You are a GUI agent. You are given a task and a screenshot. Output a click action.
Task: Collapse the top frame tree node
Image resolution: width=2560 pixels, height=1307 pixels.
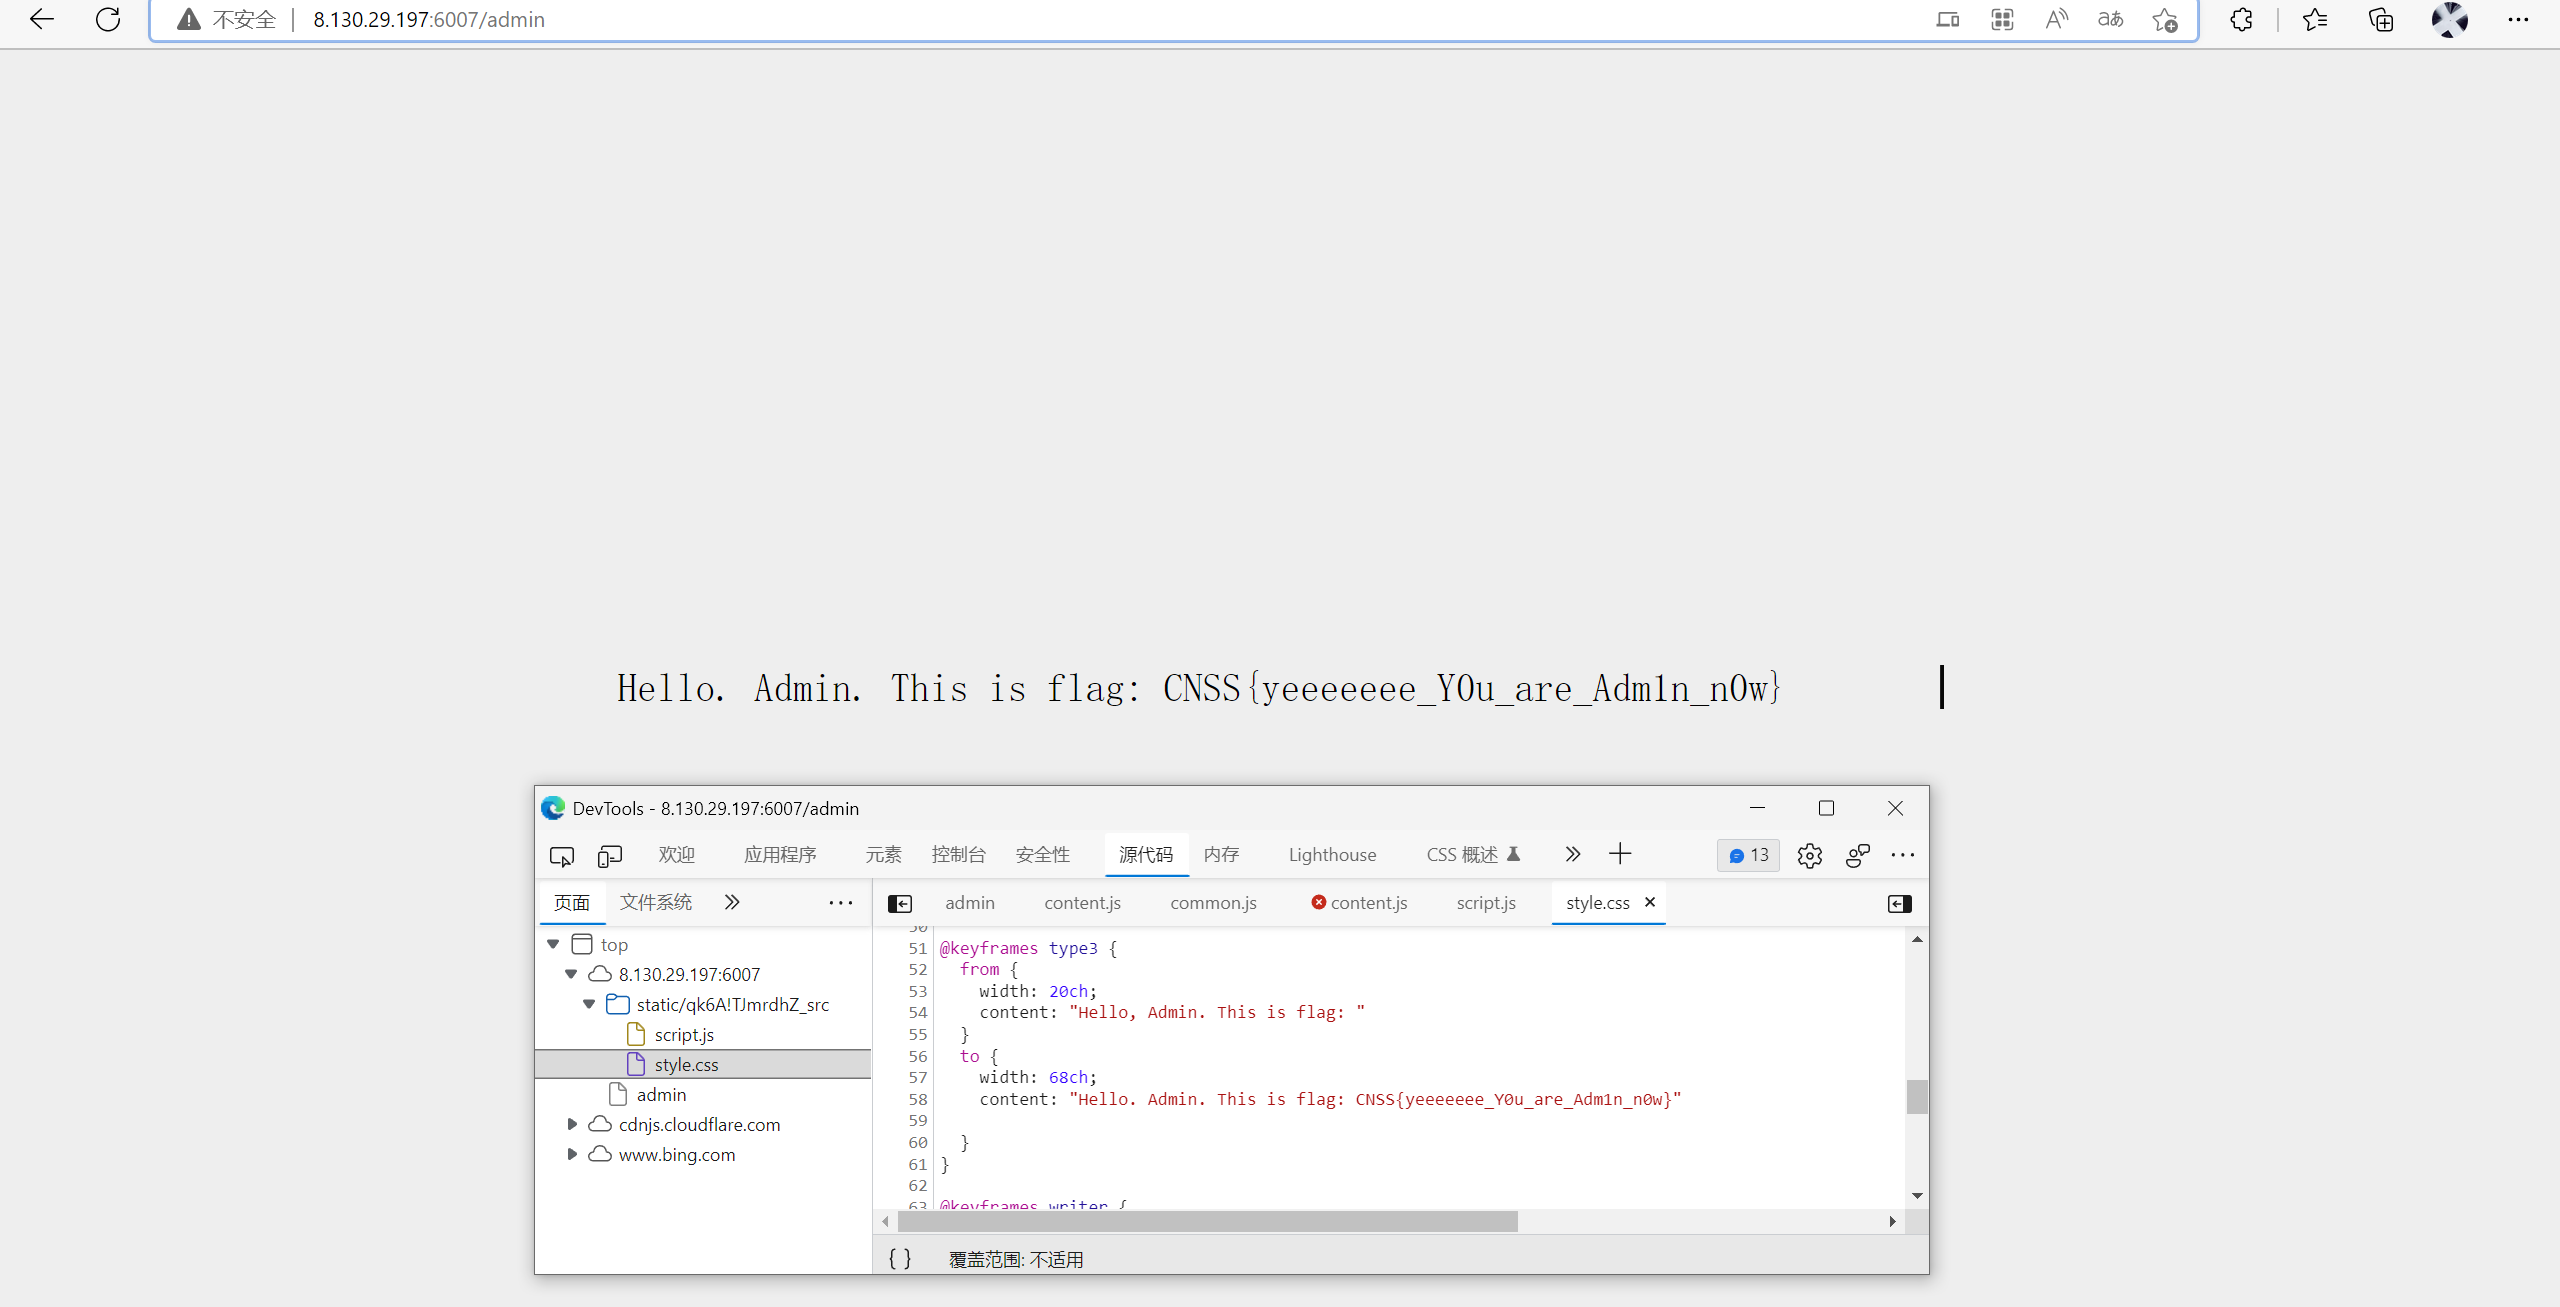point(552,943)
